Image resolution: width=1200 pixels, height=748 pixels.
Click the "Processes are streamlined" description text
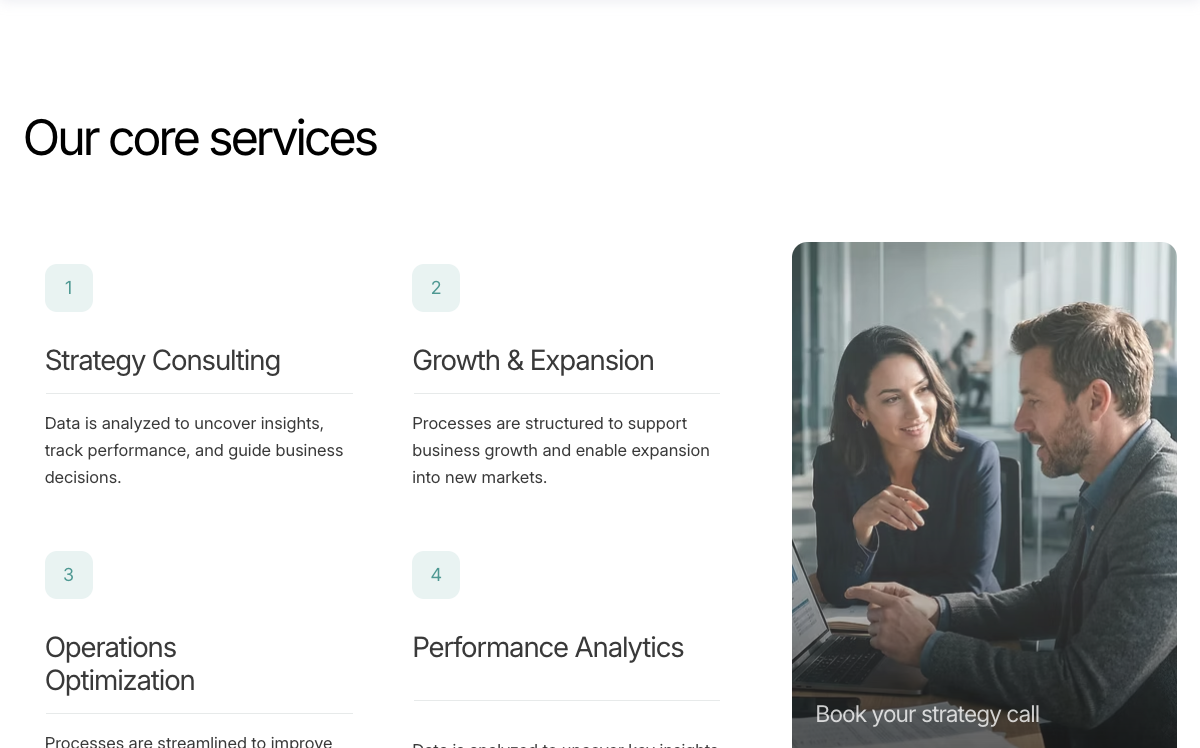point(188,741)
